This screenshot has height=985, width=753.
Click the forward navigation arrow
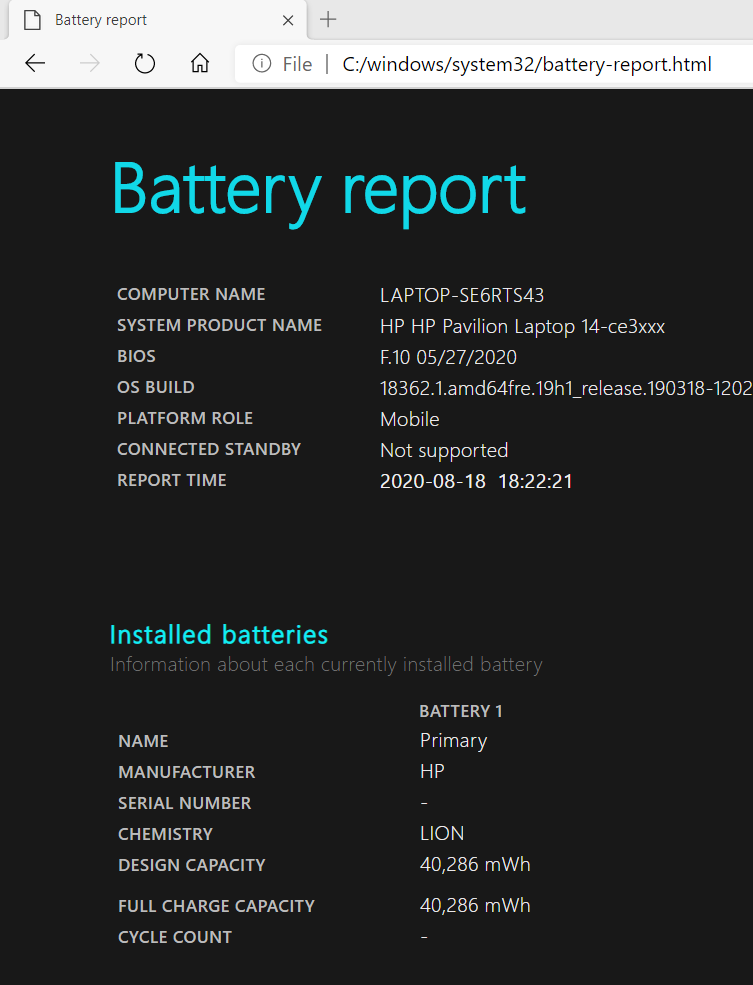[90, 63]
